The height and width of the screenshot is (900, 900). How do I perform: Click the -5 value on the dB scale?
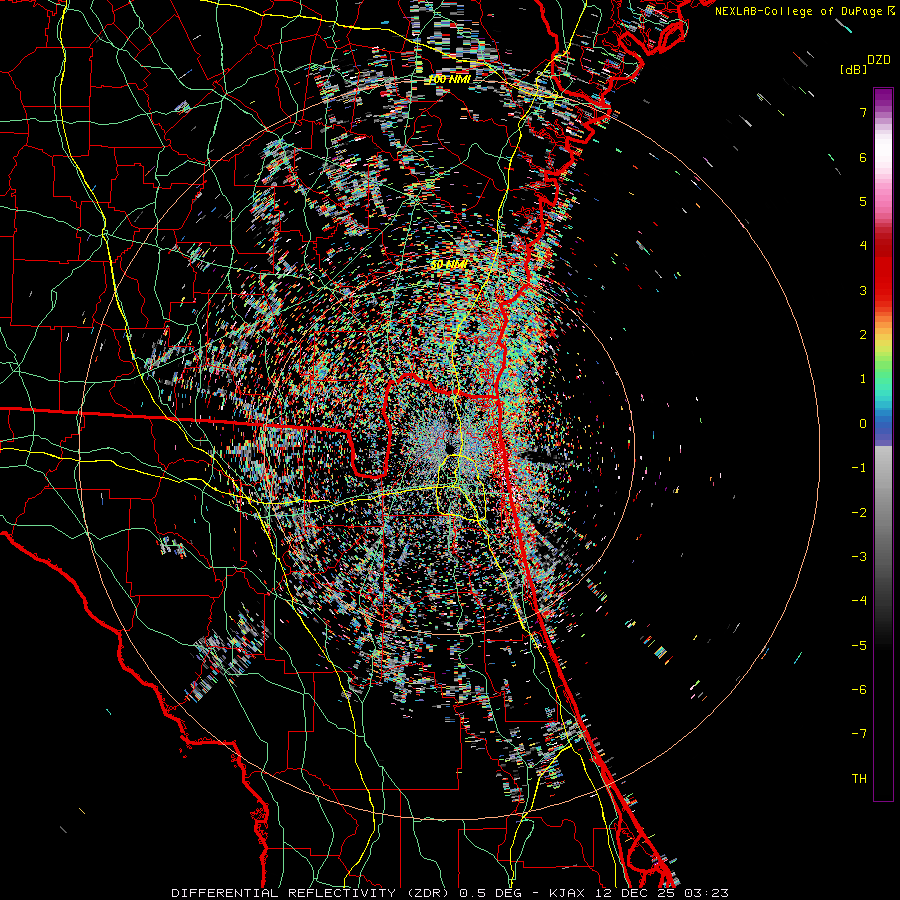(x=859, y=645)
